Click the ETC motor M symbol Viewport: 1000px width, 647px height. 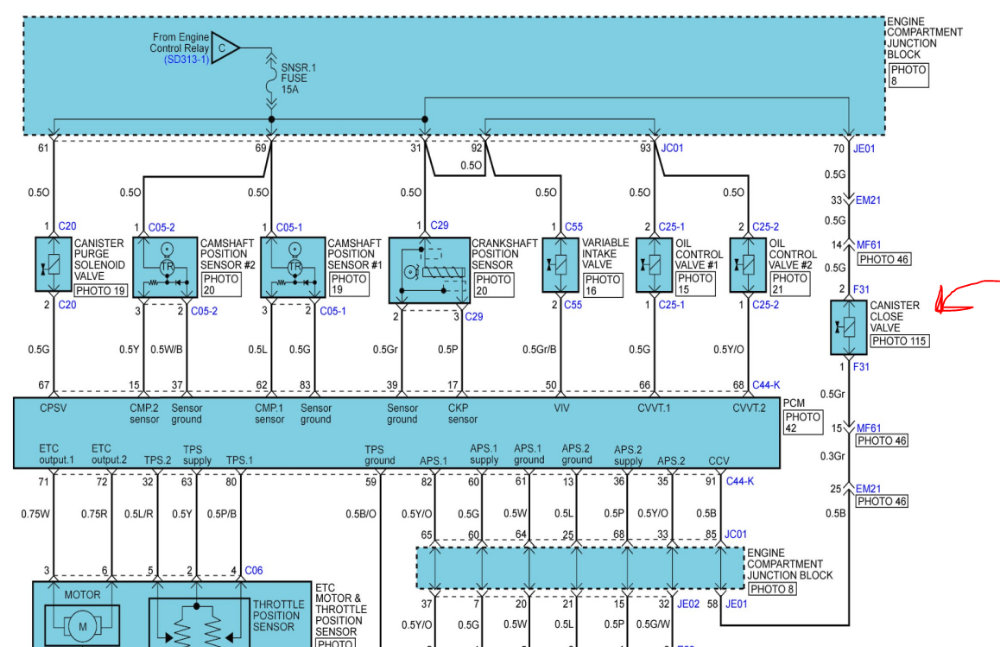[x=82, y=625]
